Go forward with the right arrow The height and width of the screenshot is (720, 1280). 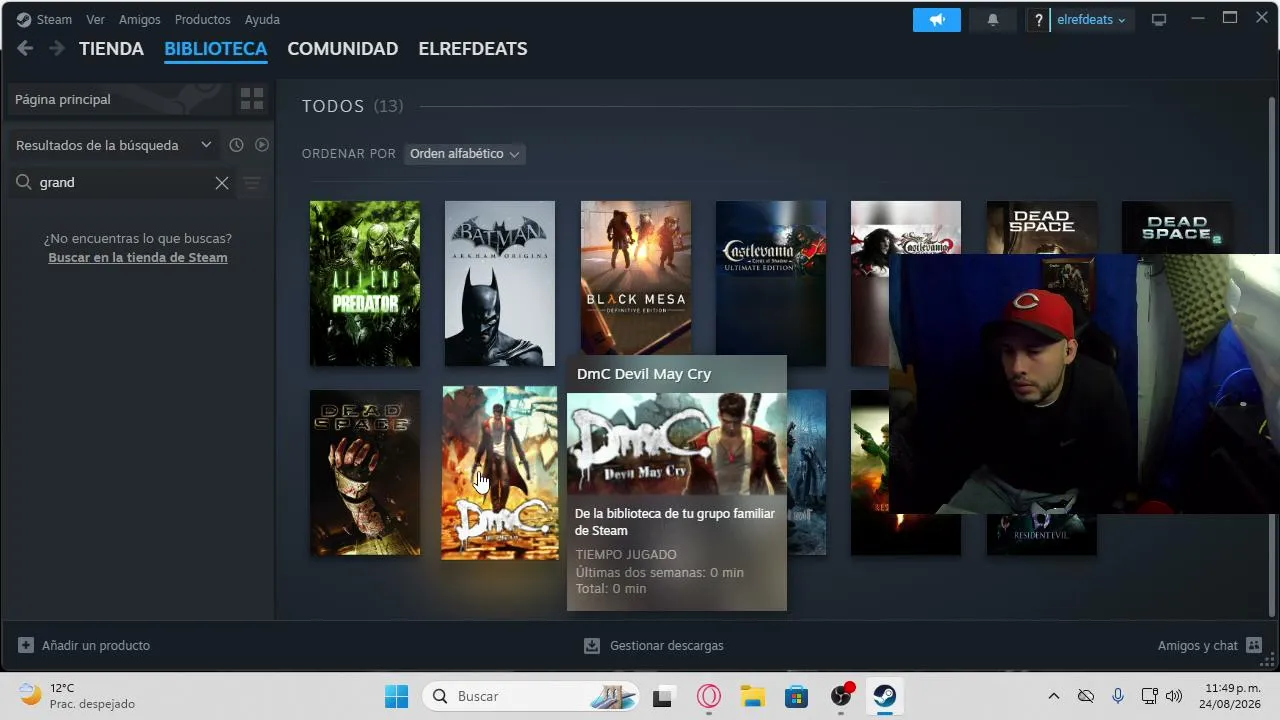tap(57, 48)
